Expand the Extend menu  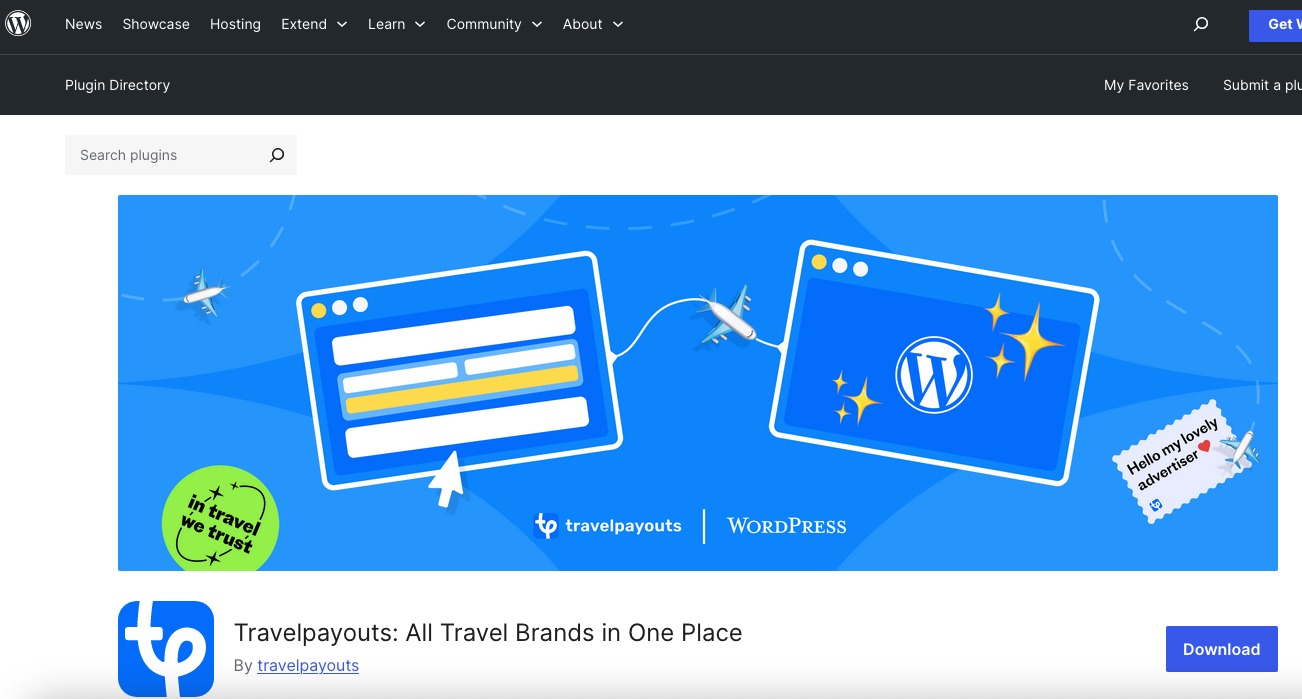314,24
